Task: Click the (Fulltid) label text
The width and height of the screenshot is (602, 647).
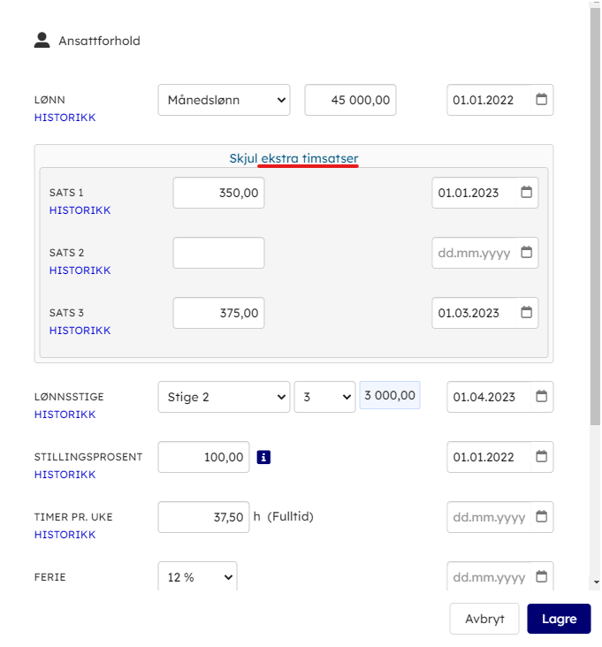Action: 290,517
